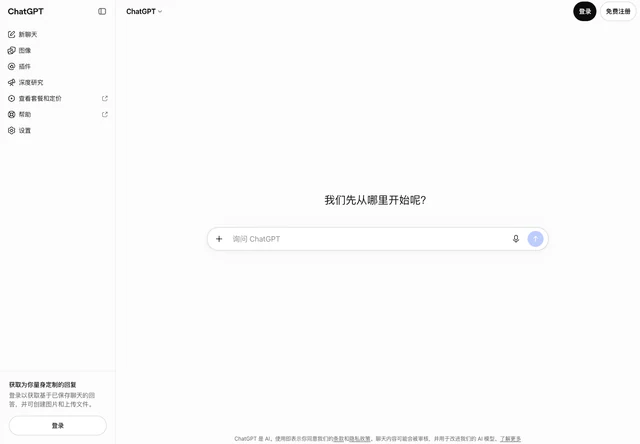Screen dimensions: 640x444
Task: Open the 条款 terms link in footer
Action: click(338, 439)
